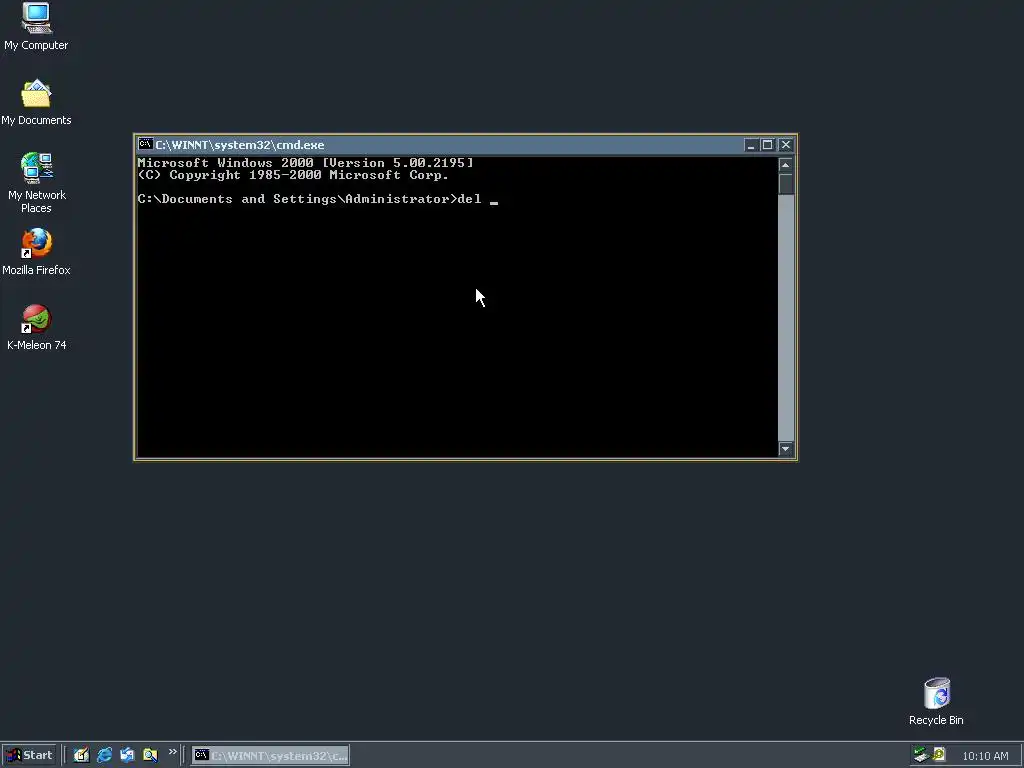Close the cmd.exe window

786,145
